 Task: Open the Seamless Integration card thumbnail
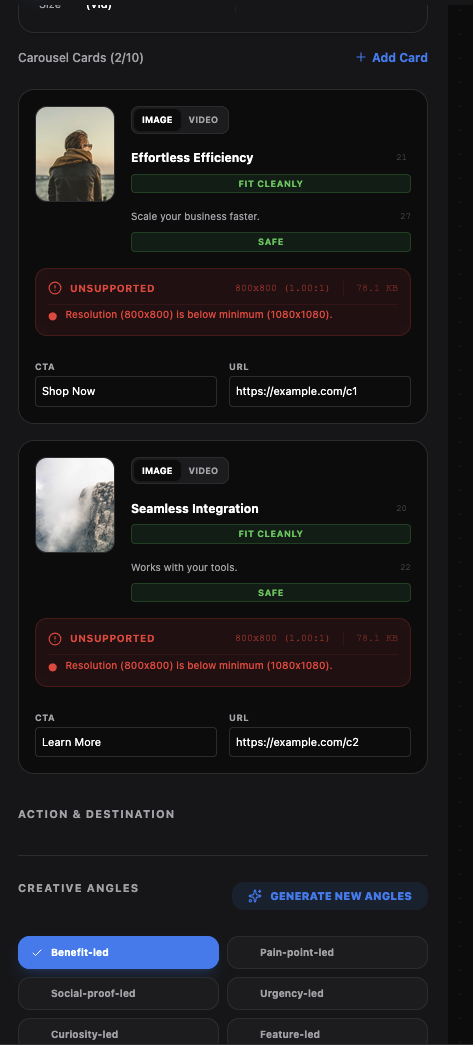pos(75,505)
